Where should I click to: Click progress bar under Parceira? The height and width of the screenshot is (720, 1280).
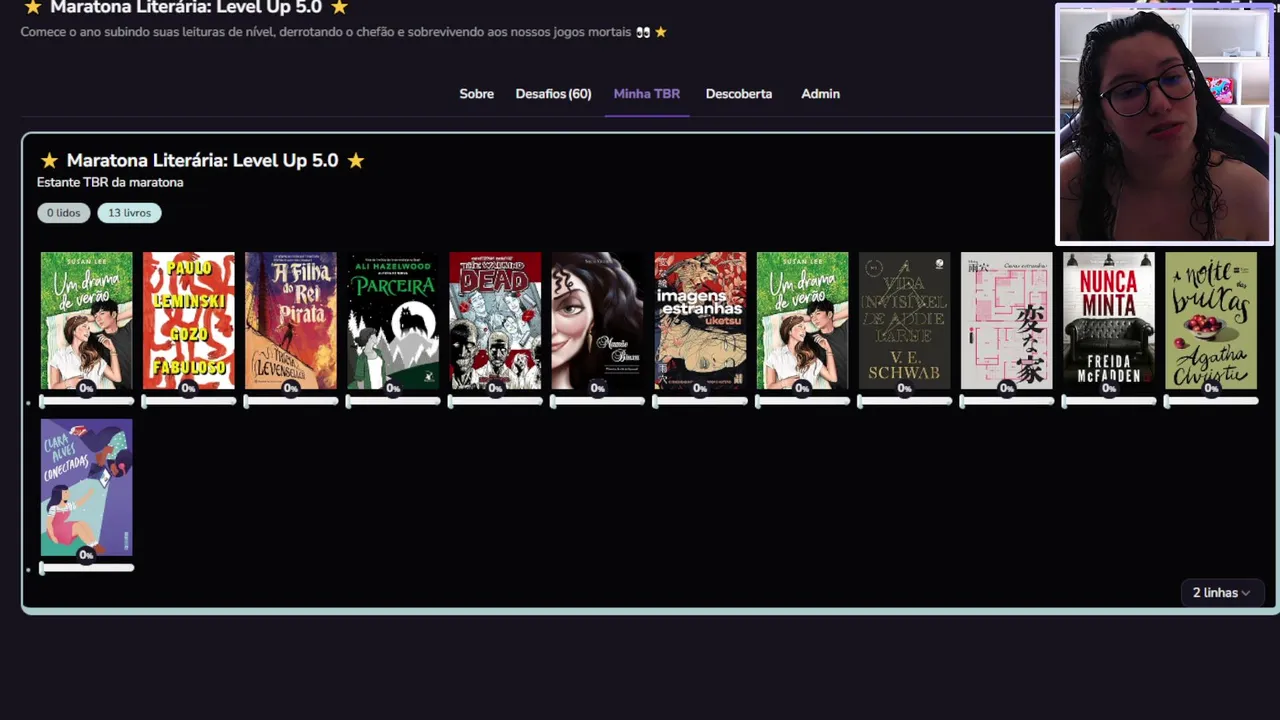[x=393, y=401]
